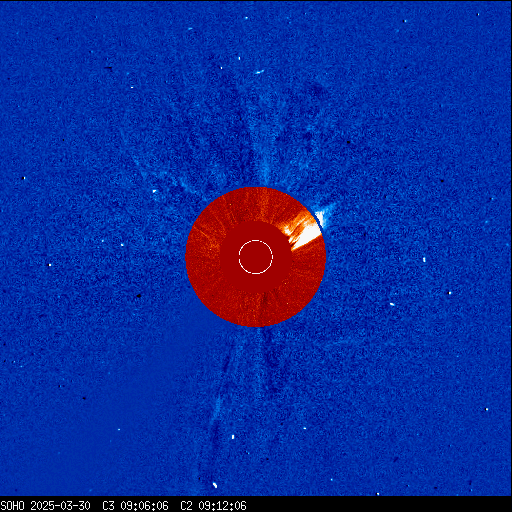Click the white circle outlining the Sun
The width and height of the screenshot is (512, 512).
256,257
